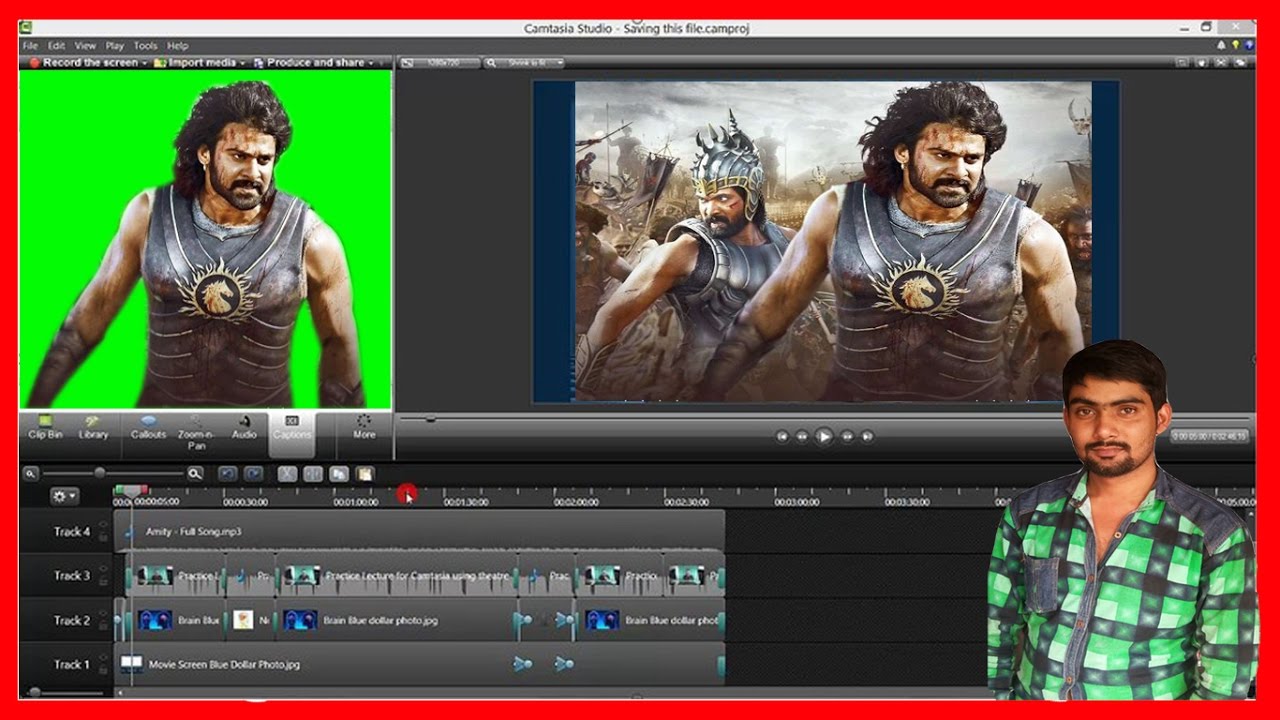Open the Play menu
The width and height of the screenshot is (1280, 720).
115,46
